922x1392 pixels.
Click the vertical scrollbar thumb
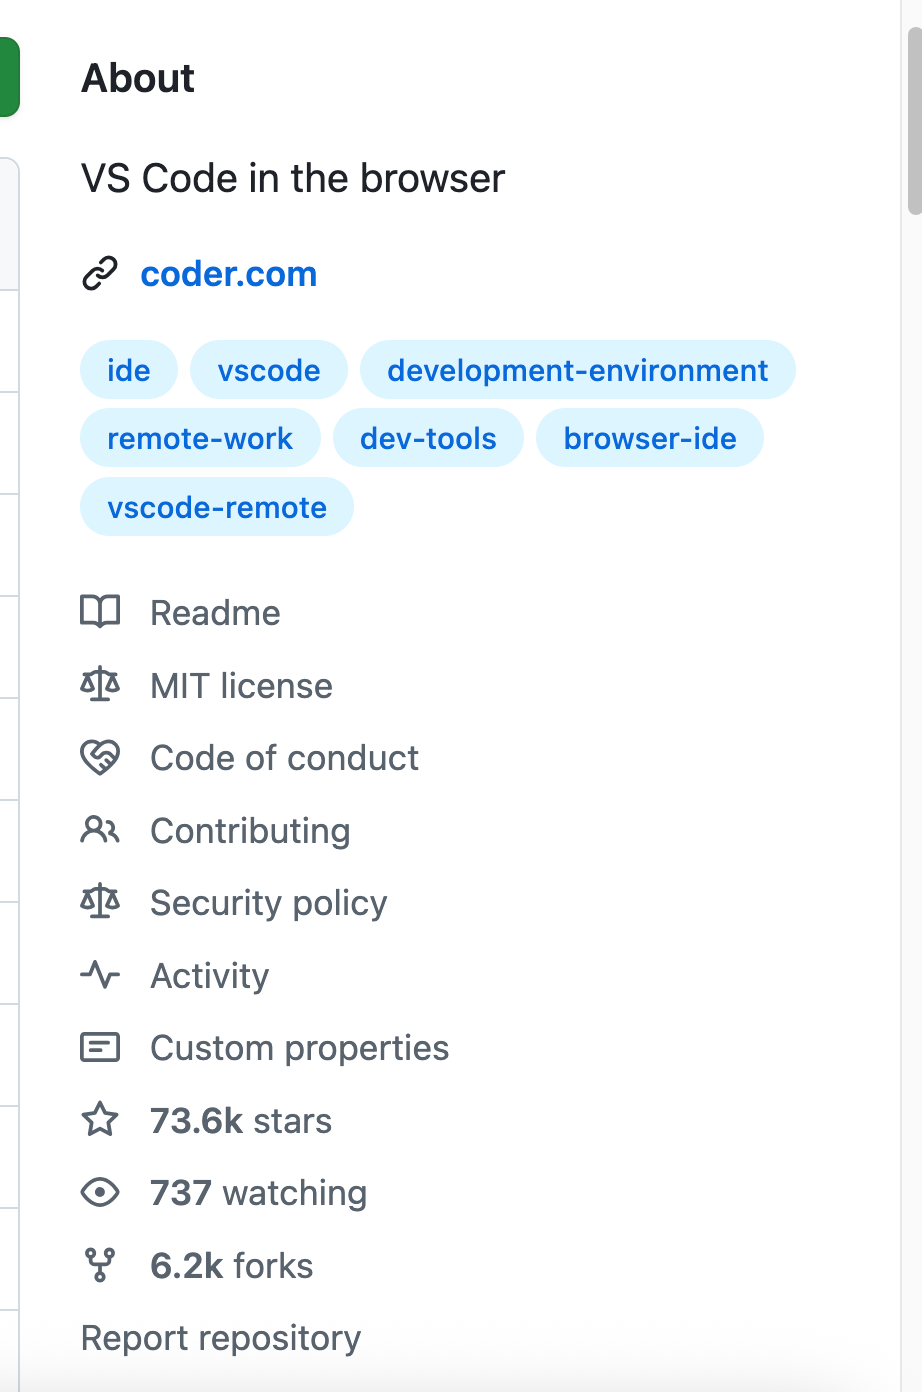[914, 120]
